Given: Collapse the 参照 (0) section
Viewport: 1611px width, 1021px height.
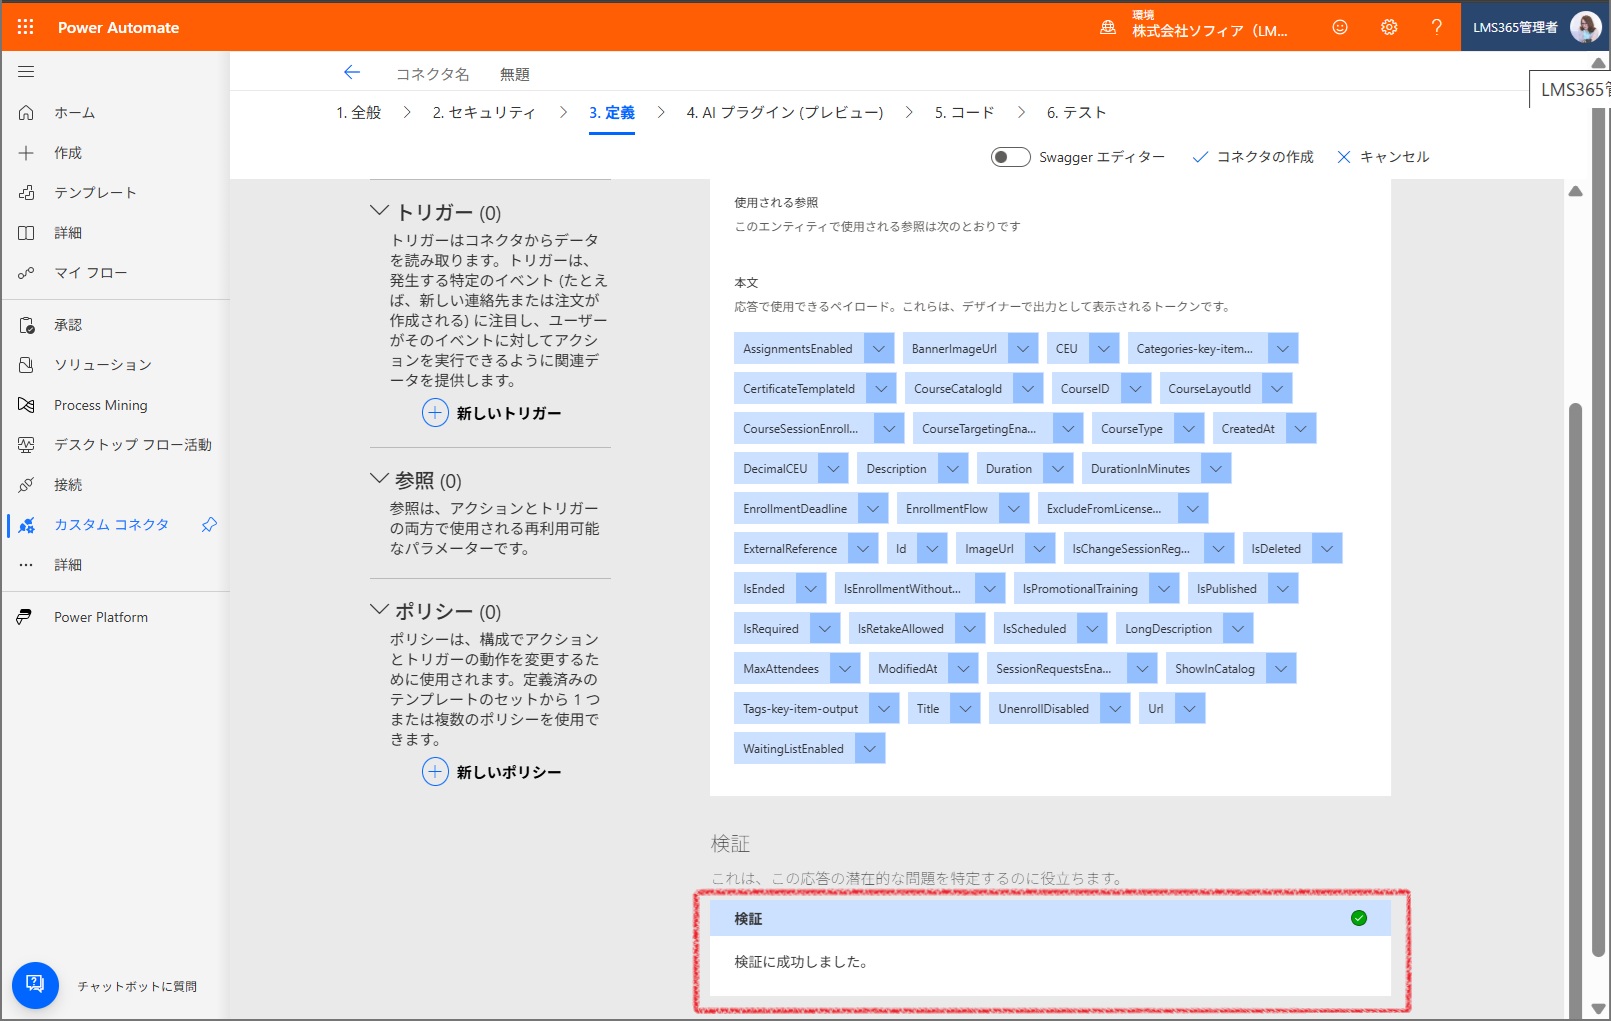Looking at the screenshot, I should [379, 479].
